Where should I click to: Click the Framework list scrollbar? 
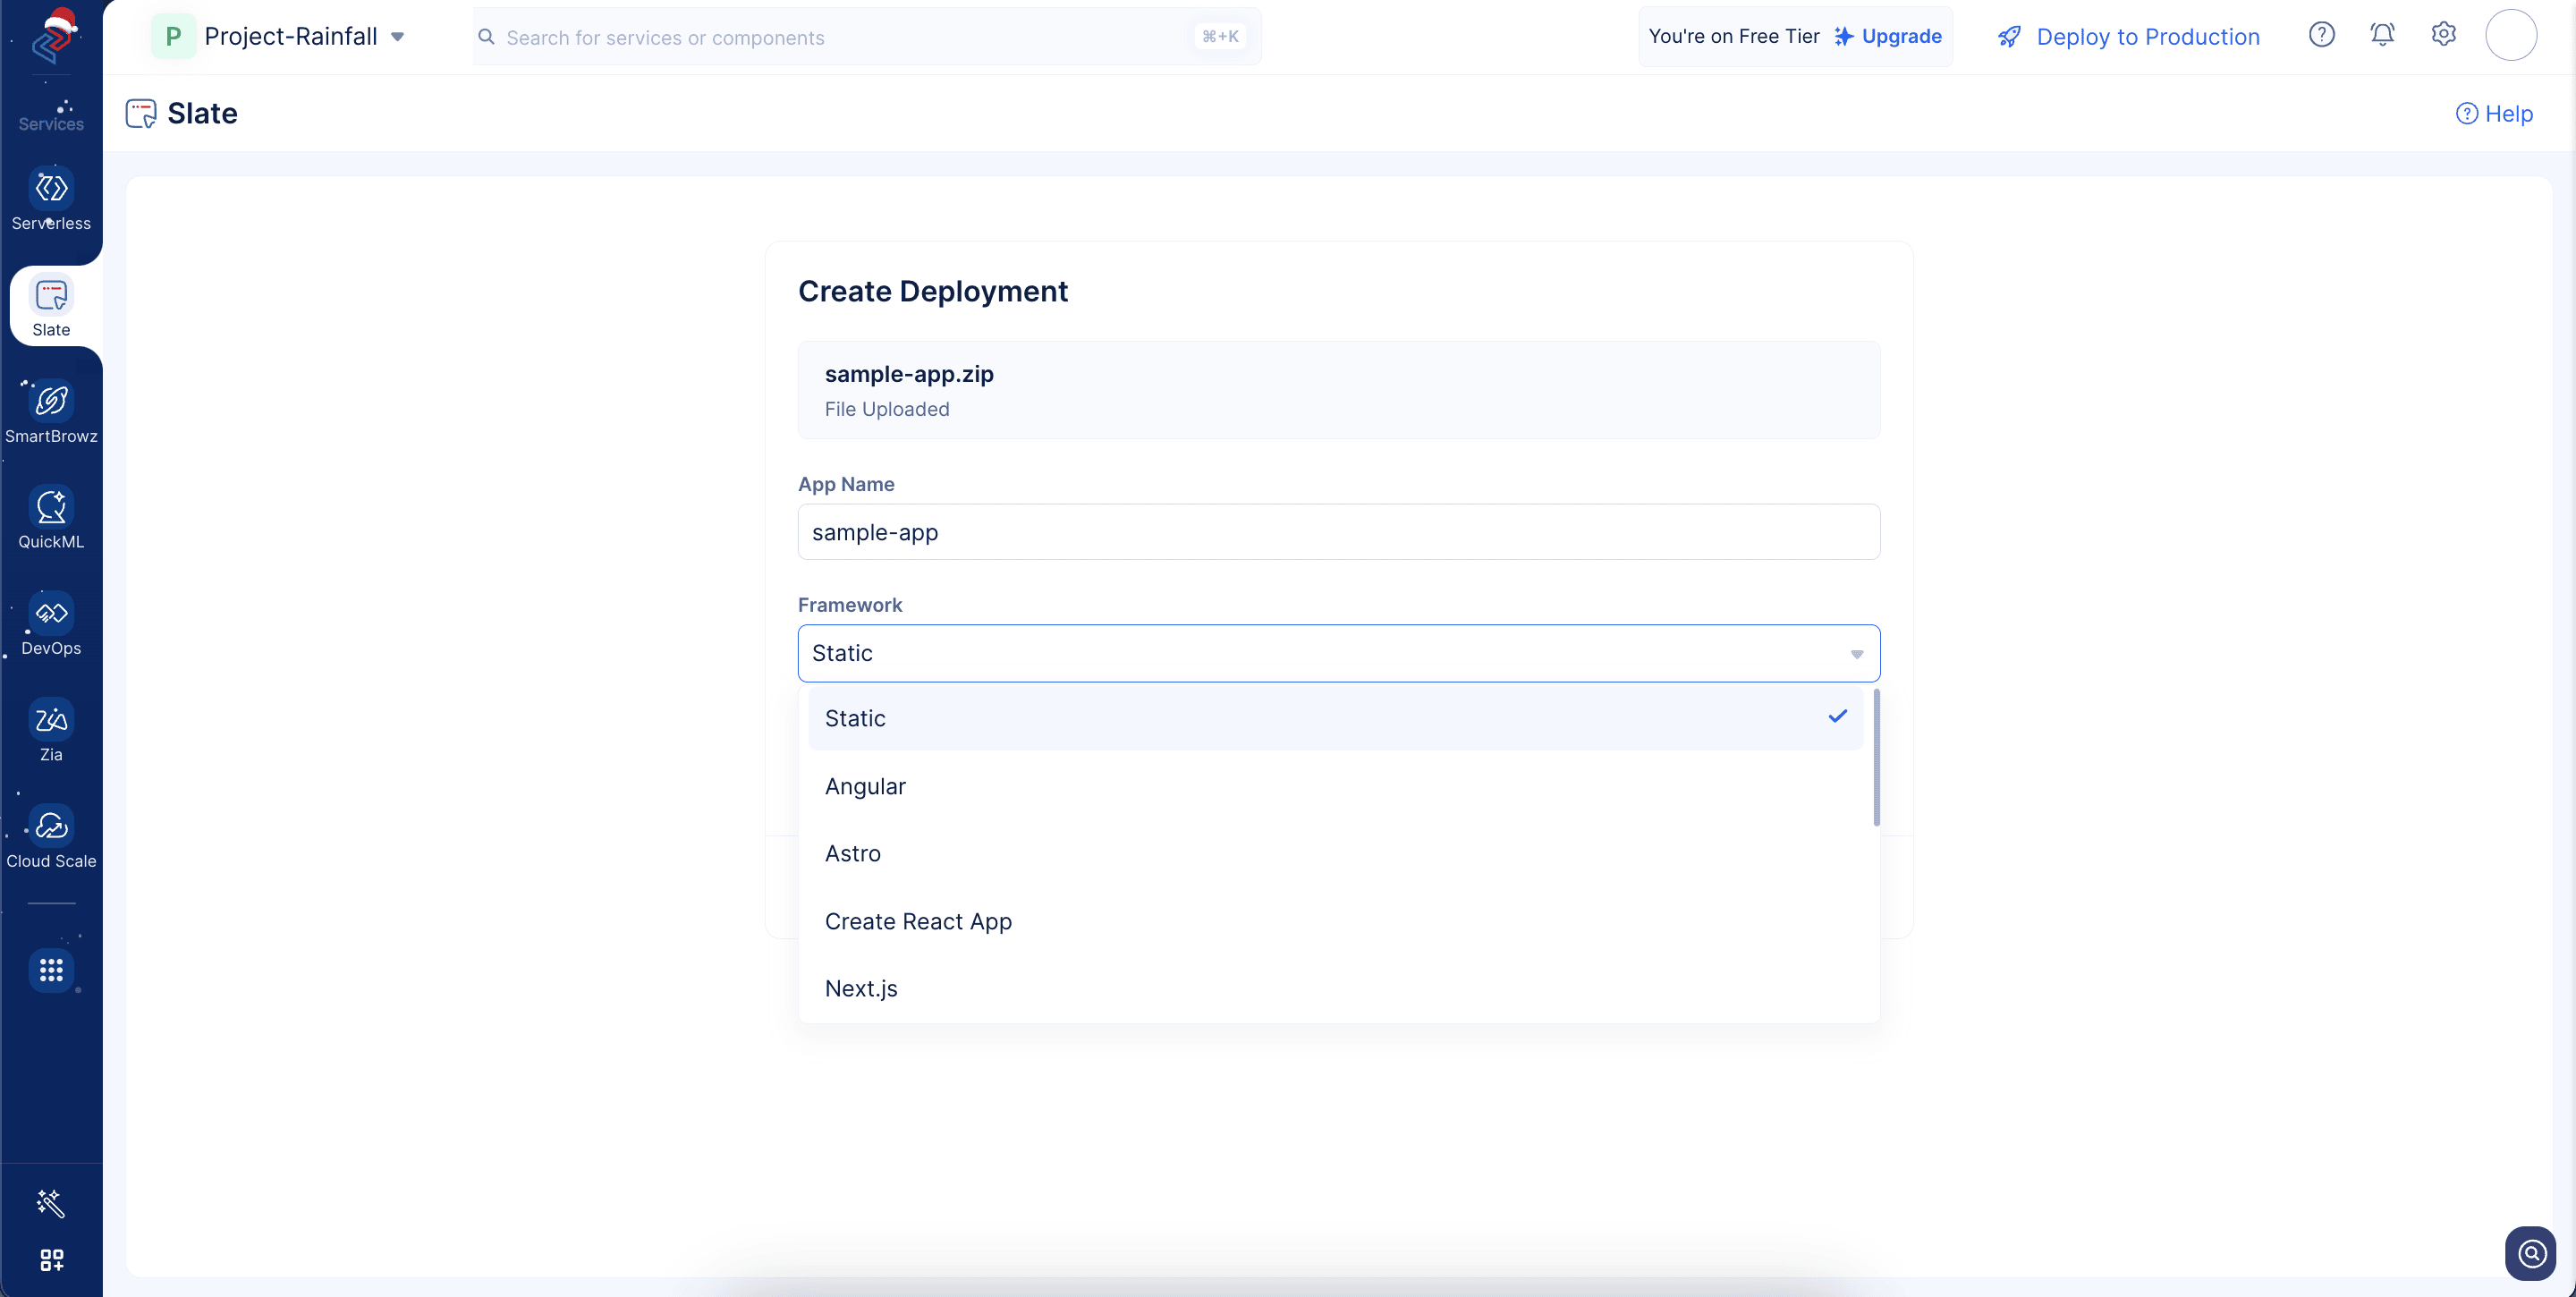click(x=1876, y=757)
